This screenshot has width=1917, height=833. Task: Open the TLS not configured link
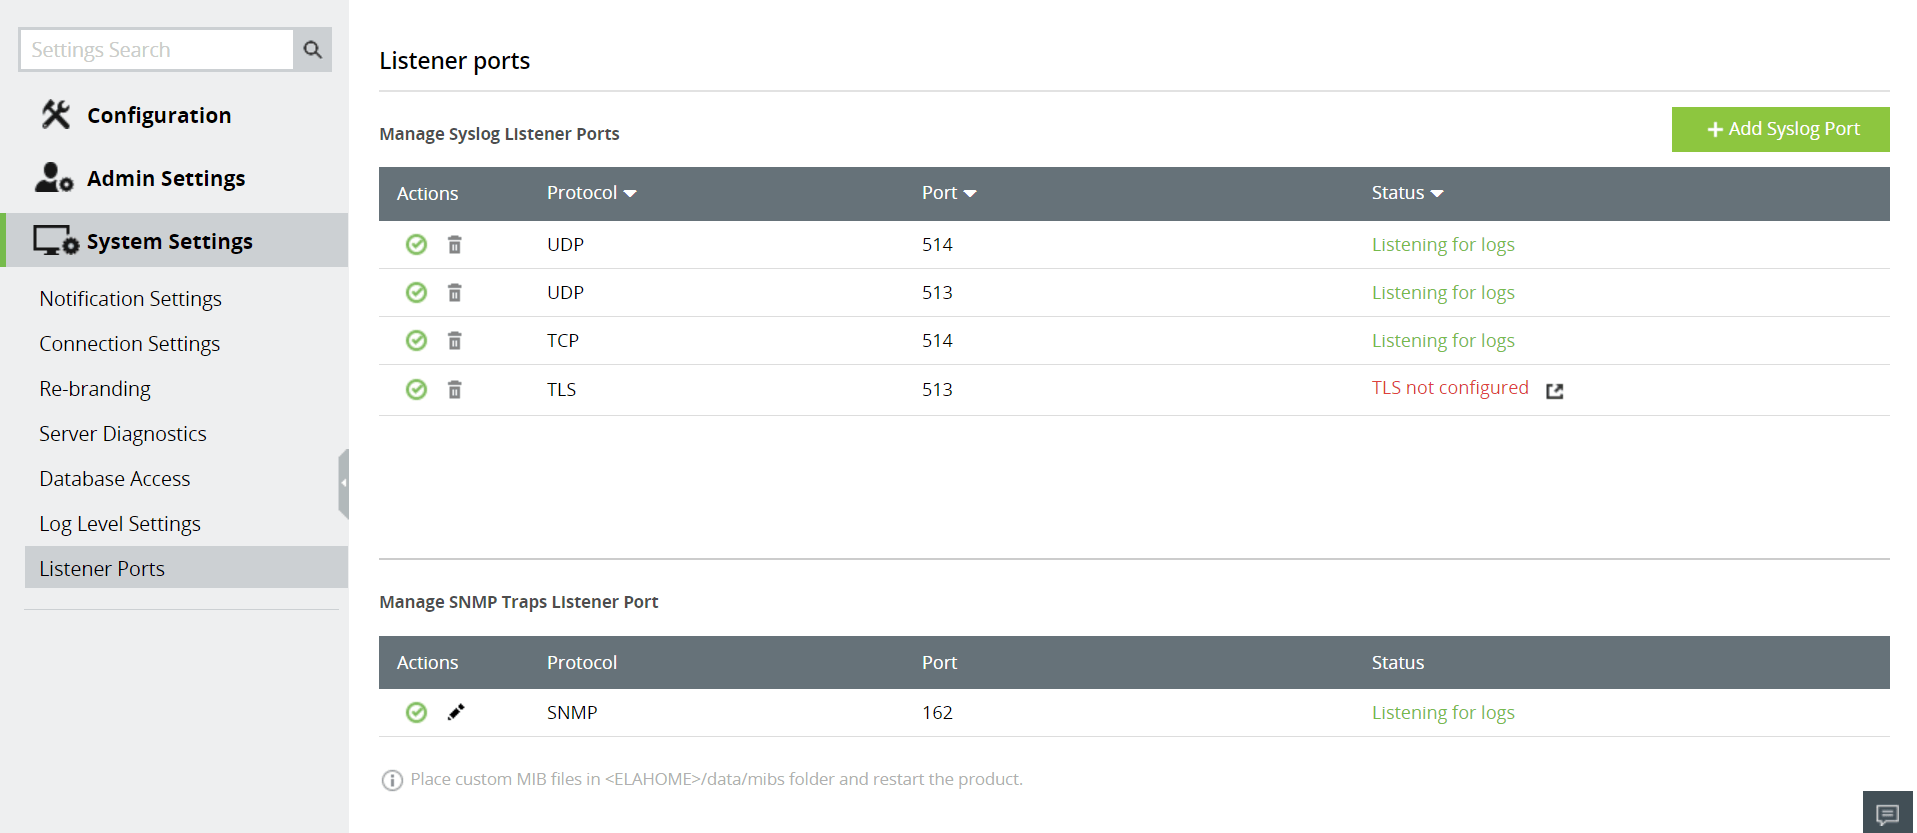tap(1450, 387)
